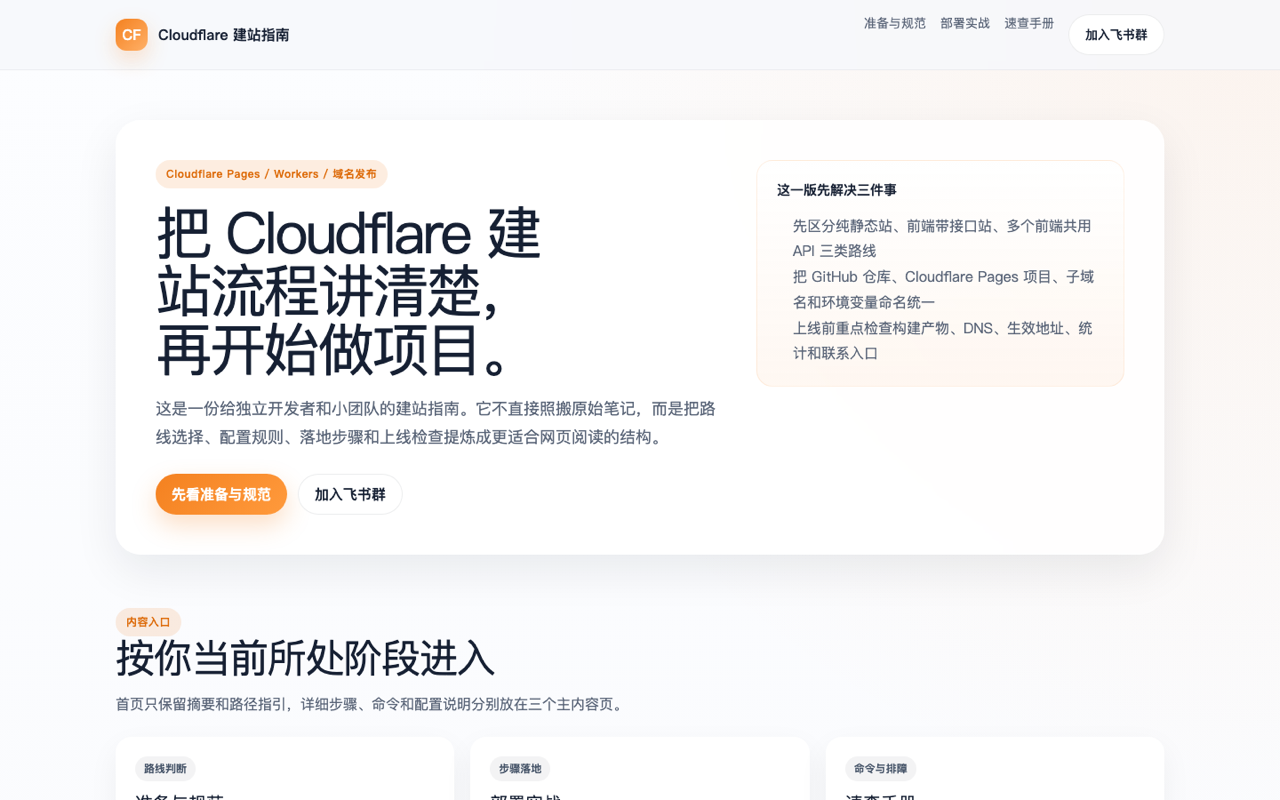Screen dimensions: 1280x800
Task: Click the 内容入口 section badge
Action: point(148,622)
